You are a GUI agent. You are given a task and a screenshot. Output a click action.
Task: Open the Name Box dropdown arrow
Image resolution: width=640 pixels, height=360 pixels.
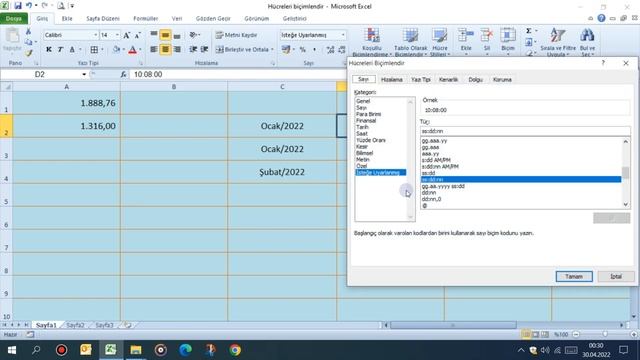(x=84, y=74)
